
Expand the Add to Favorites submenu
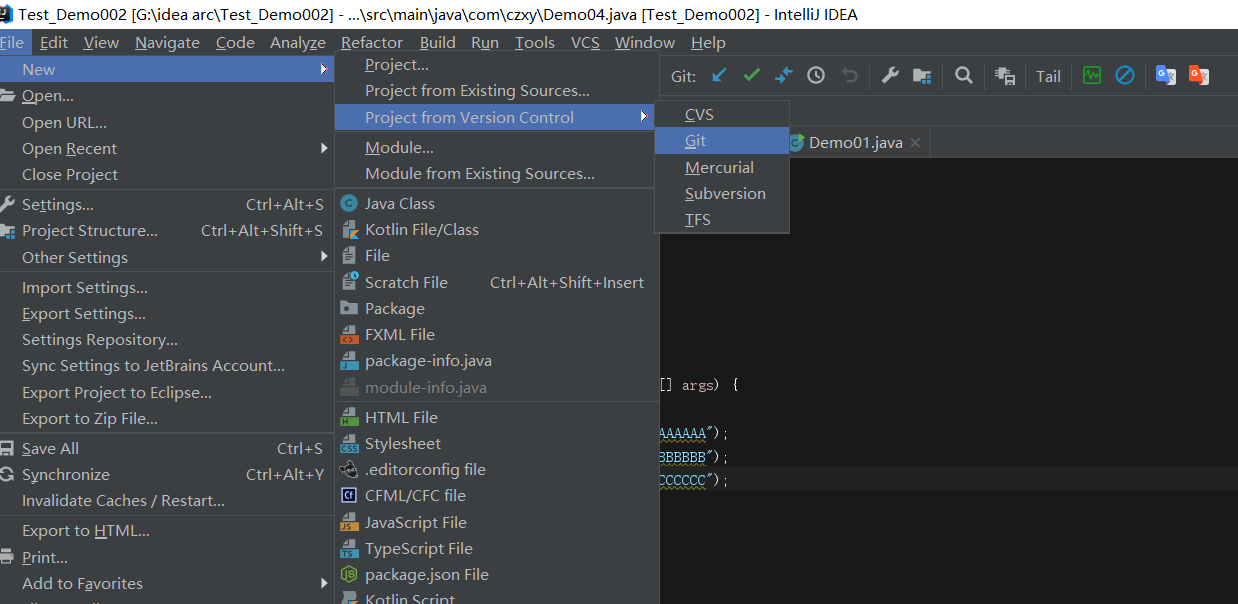click(166, 583)
